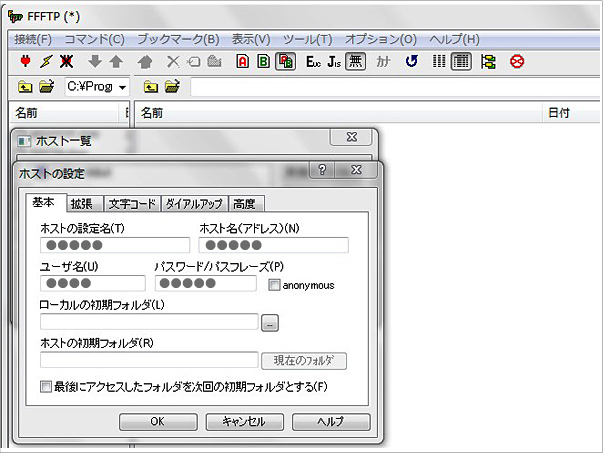Click the refresh arrow toolbar icon
Viewport: 603px width, 453px height.
pos(411,62)
